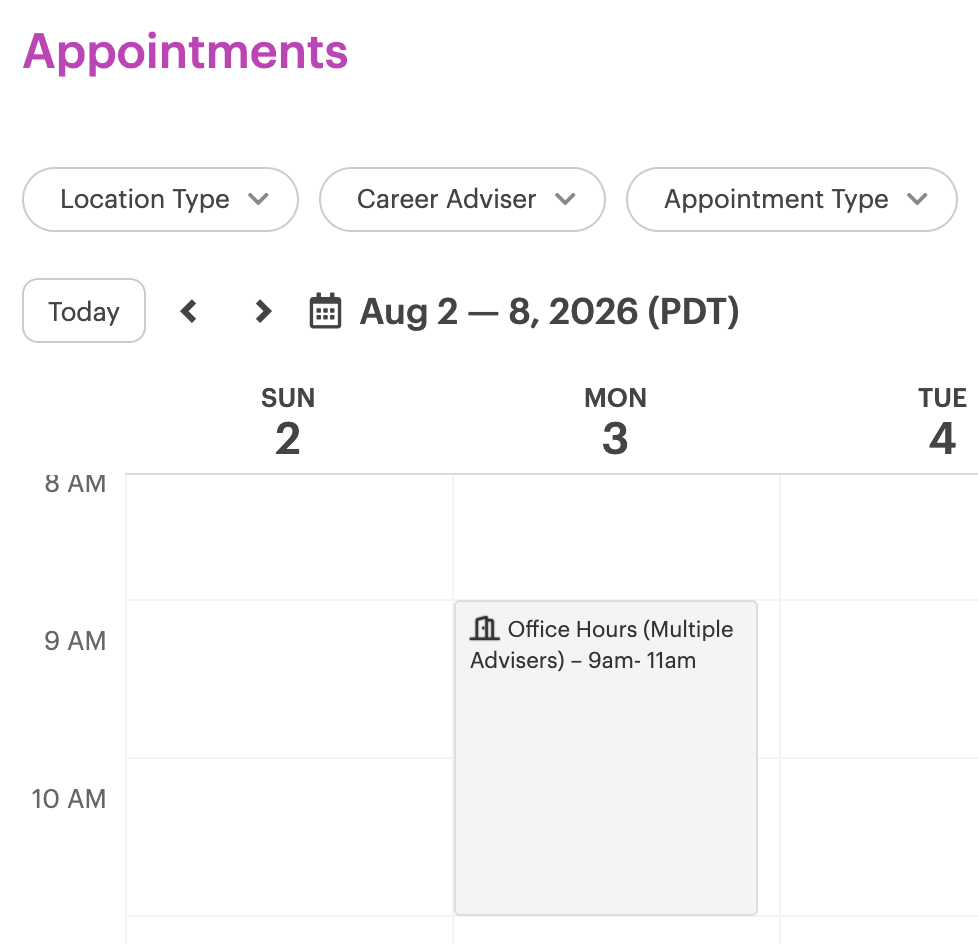Open the Appointment Type dropdown
The height and width of the screenshot is (944, 978).
pos(792,200)
